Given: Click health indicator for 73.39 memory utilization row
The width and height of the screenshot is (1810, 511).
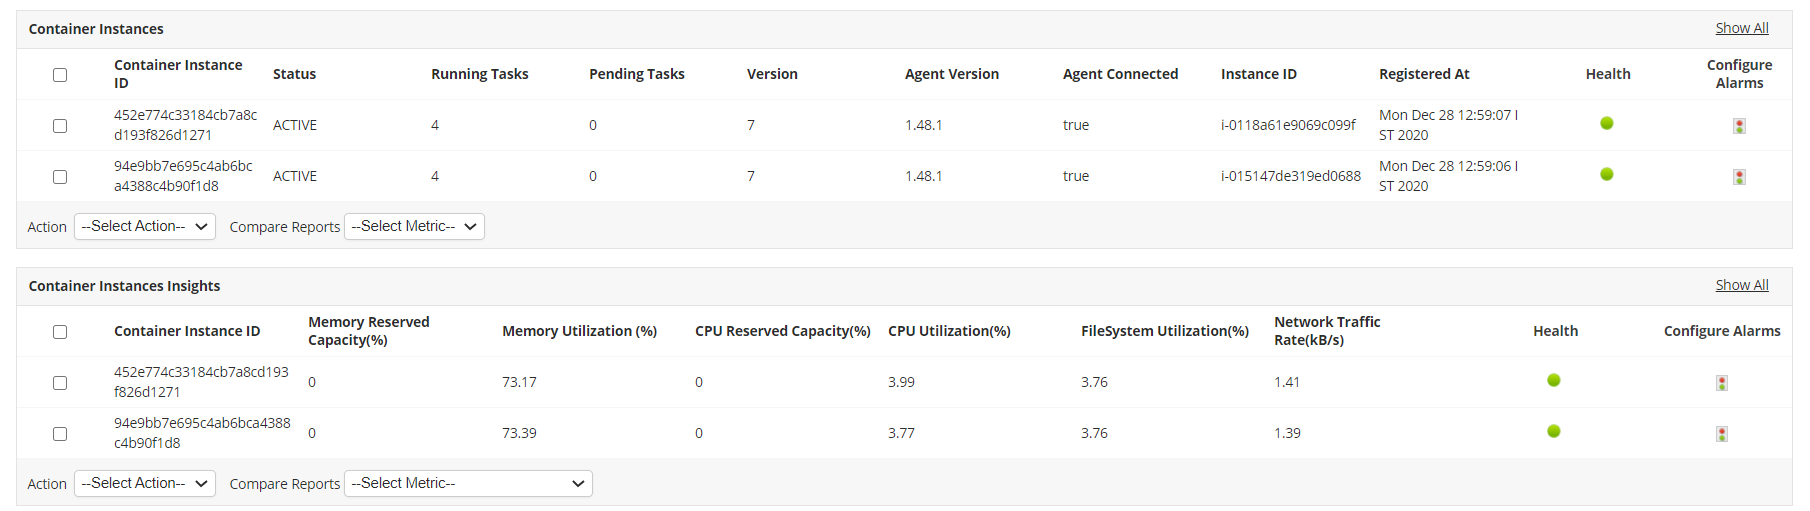Looking at the screenshot, I should coord(1553,431).
